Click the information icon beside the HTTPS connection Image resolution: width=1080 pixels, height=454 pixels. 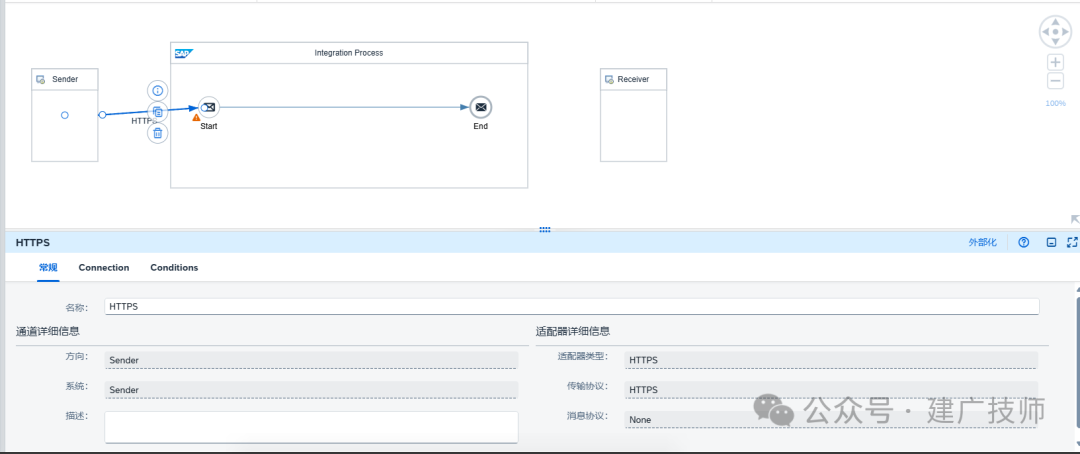tap(158, 90)
